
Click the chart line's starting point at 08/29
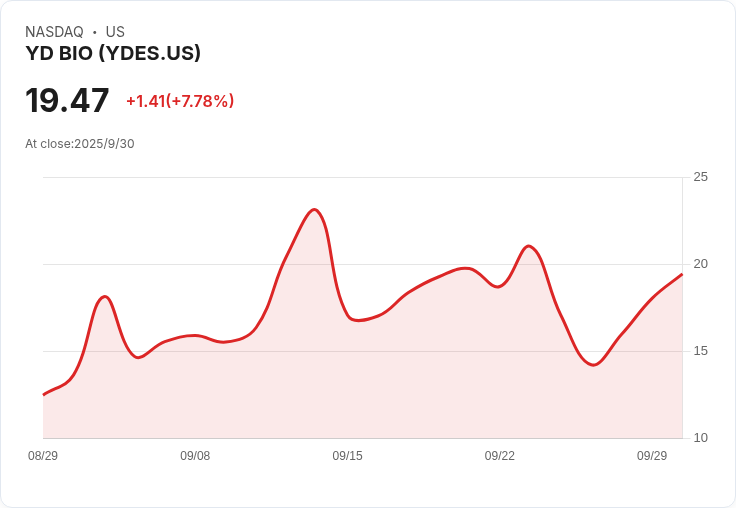coord(44,394)
